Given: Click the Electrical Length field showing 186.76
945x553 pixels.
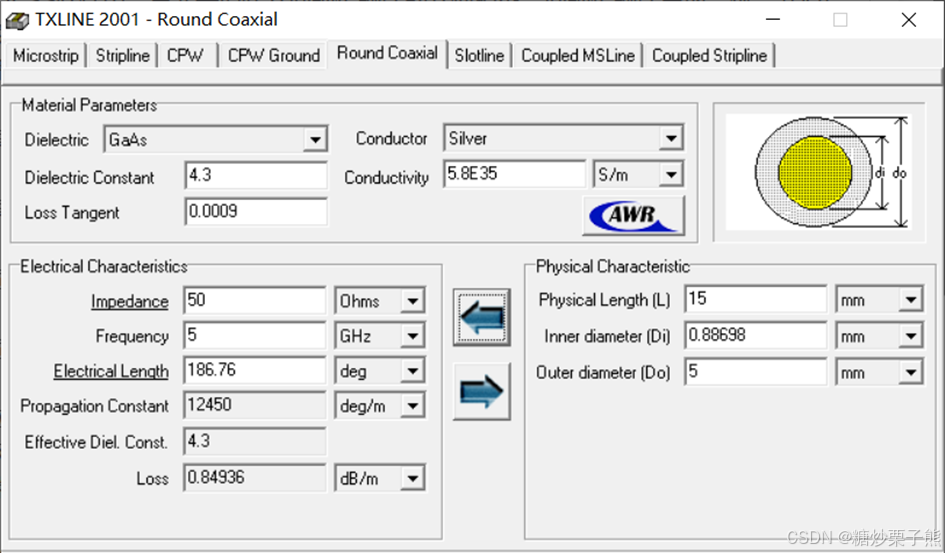Looking at the screenshot, I should tap(254, 370).
